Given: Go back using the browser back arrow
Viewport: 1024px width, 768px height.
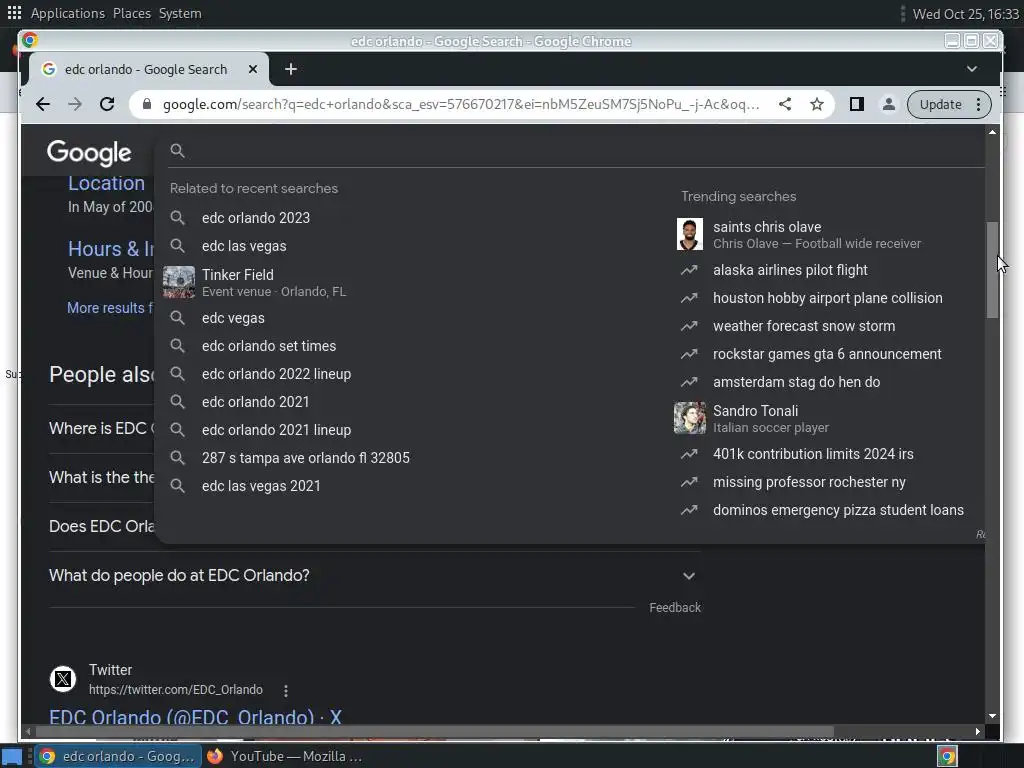Looking at the screenshot, I should pyautogui.click(x=43, y=104).
